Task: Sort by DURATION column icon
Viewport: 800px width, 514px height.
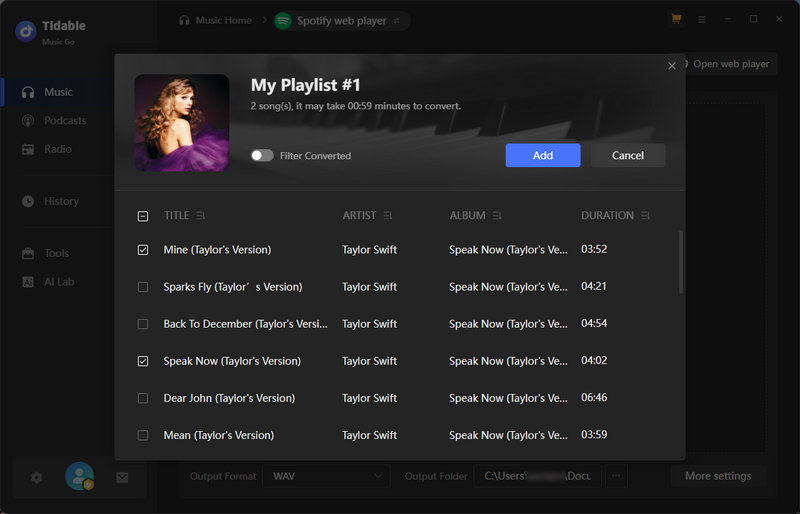Action: tap(645, 216)
